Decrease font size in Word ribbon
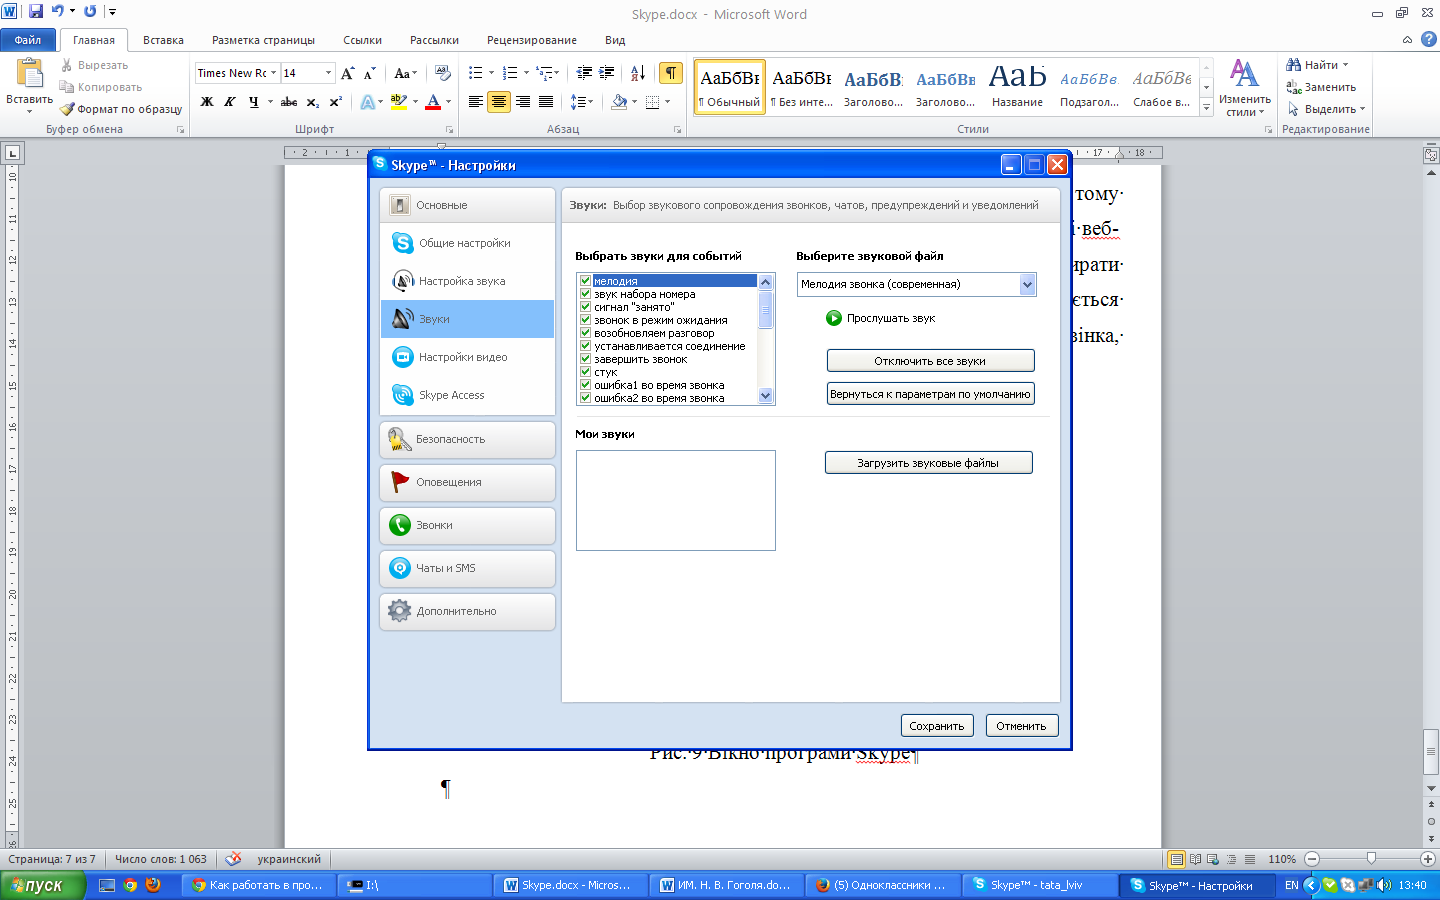This screenshot has height=900, width=1440. [369, 73]
